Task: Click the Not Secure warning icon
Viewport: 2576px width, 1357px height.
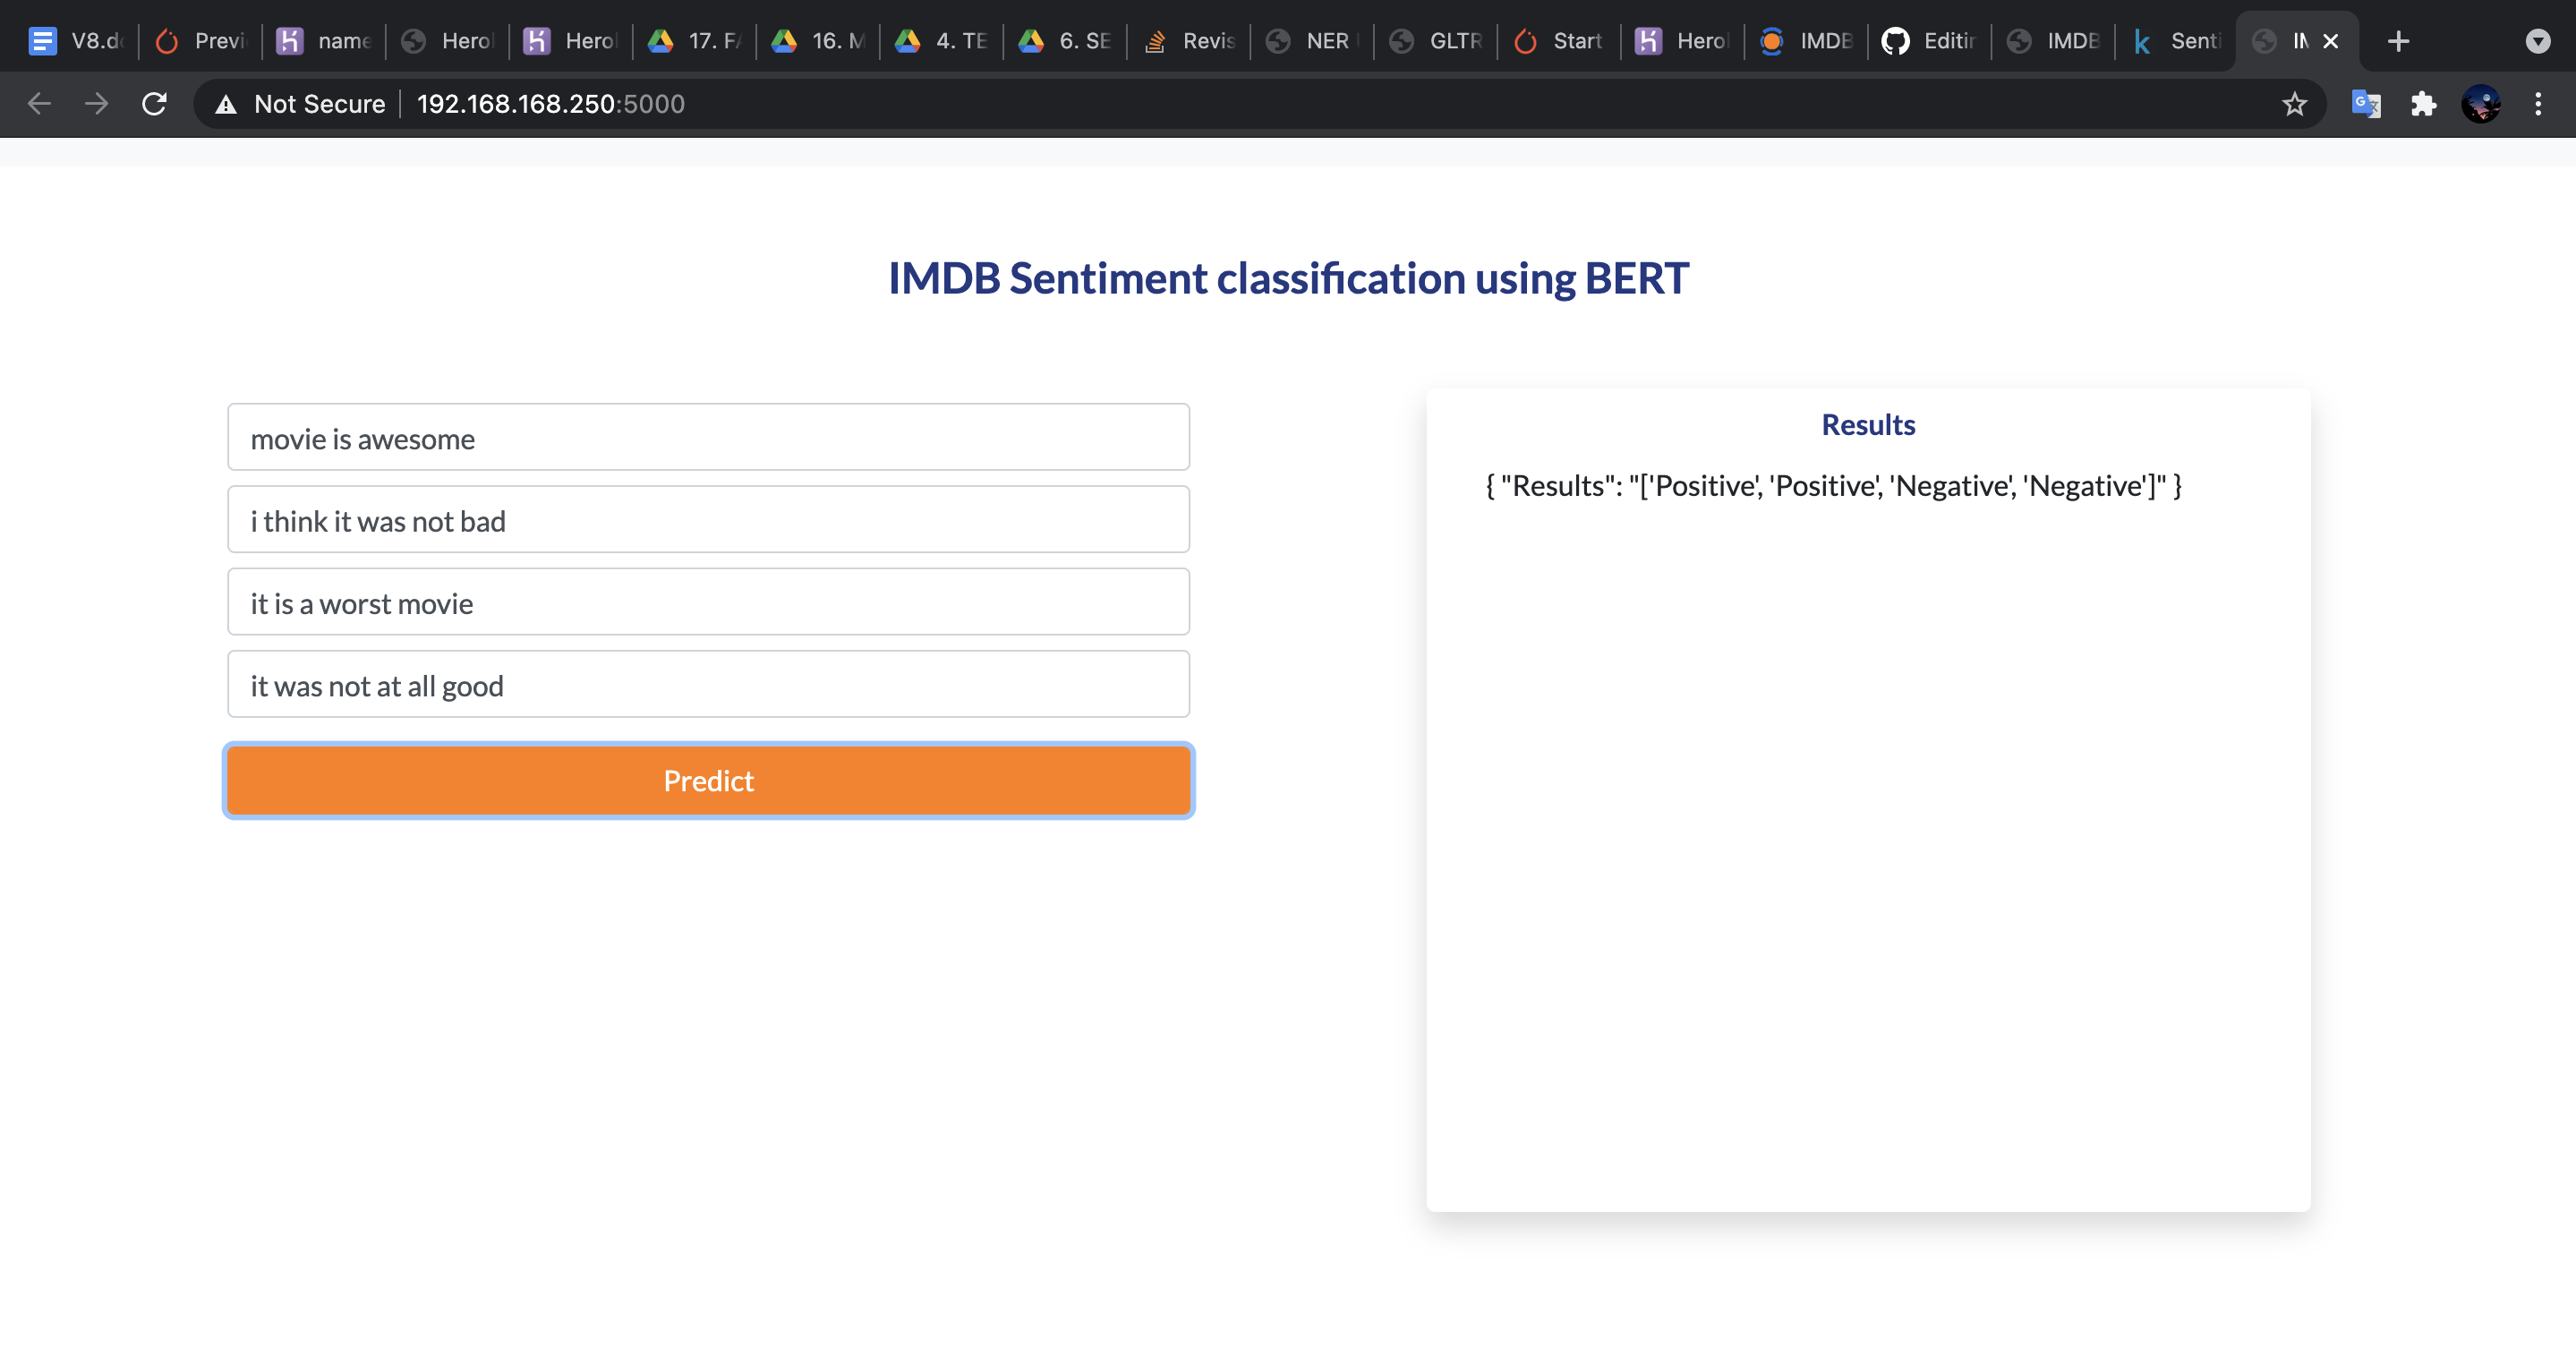Action: click(226, 104)
